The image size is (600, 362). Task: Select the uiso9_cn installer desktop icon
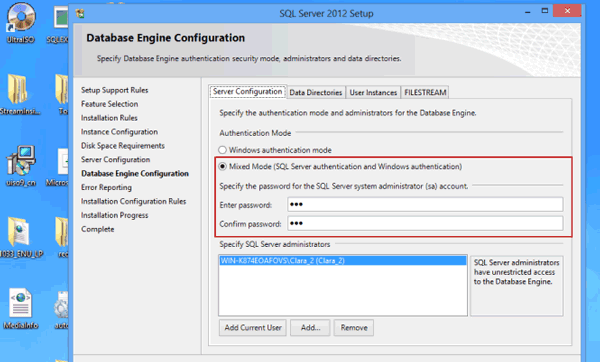click(x=21, y=165)
